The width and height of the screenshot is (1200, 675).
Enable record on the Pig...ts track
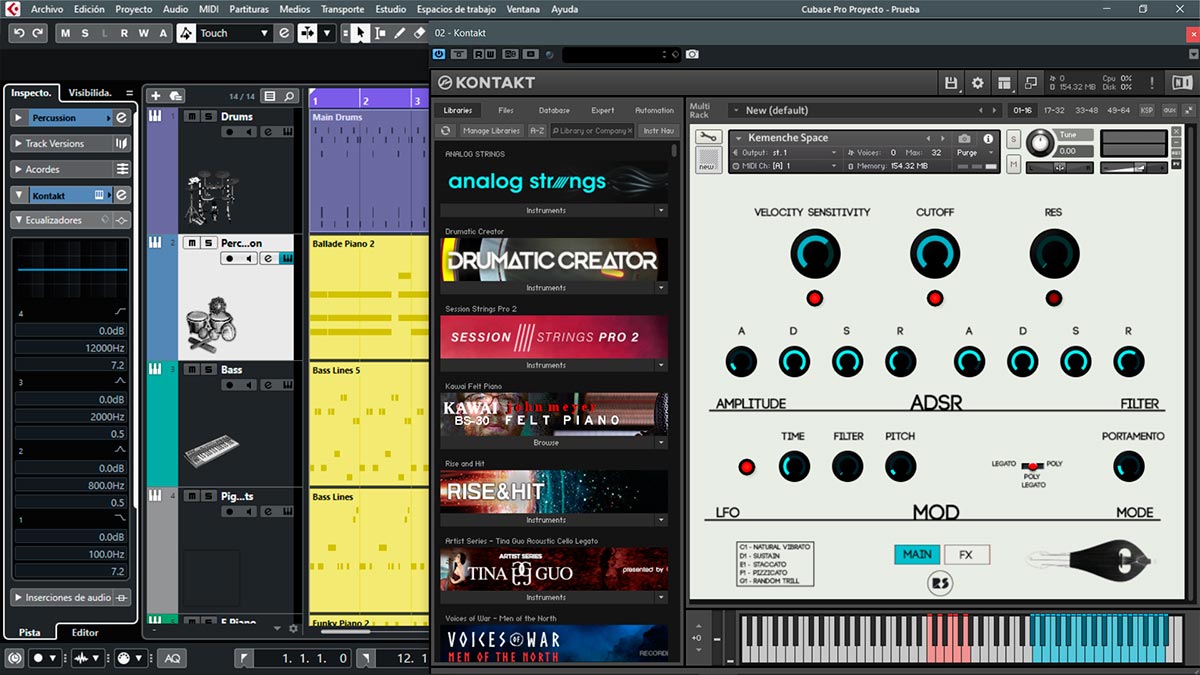(x=230, y=512)
